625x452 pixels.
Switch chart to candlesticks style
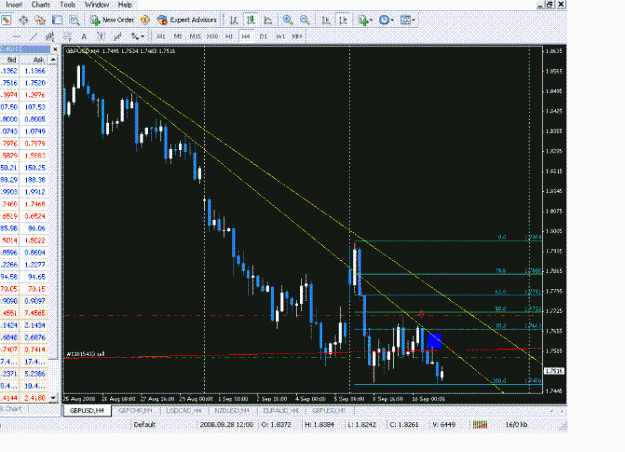pyautogui.click(x=251, y=20)
